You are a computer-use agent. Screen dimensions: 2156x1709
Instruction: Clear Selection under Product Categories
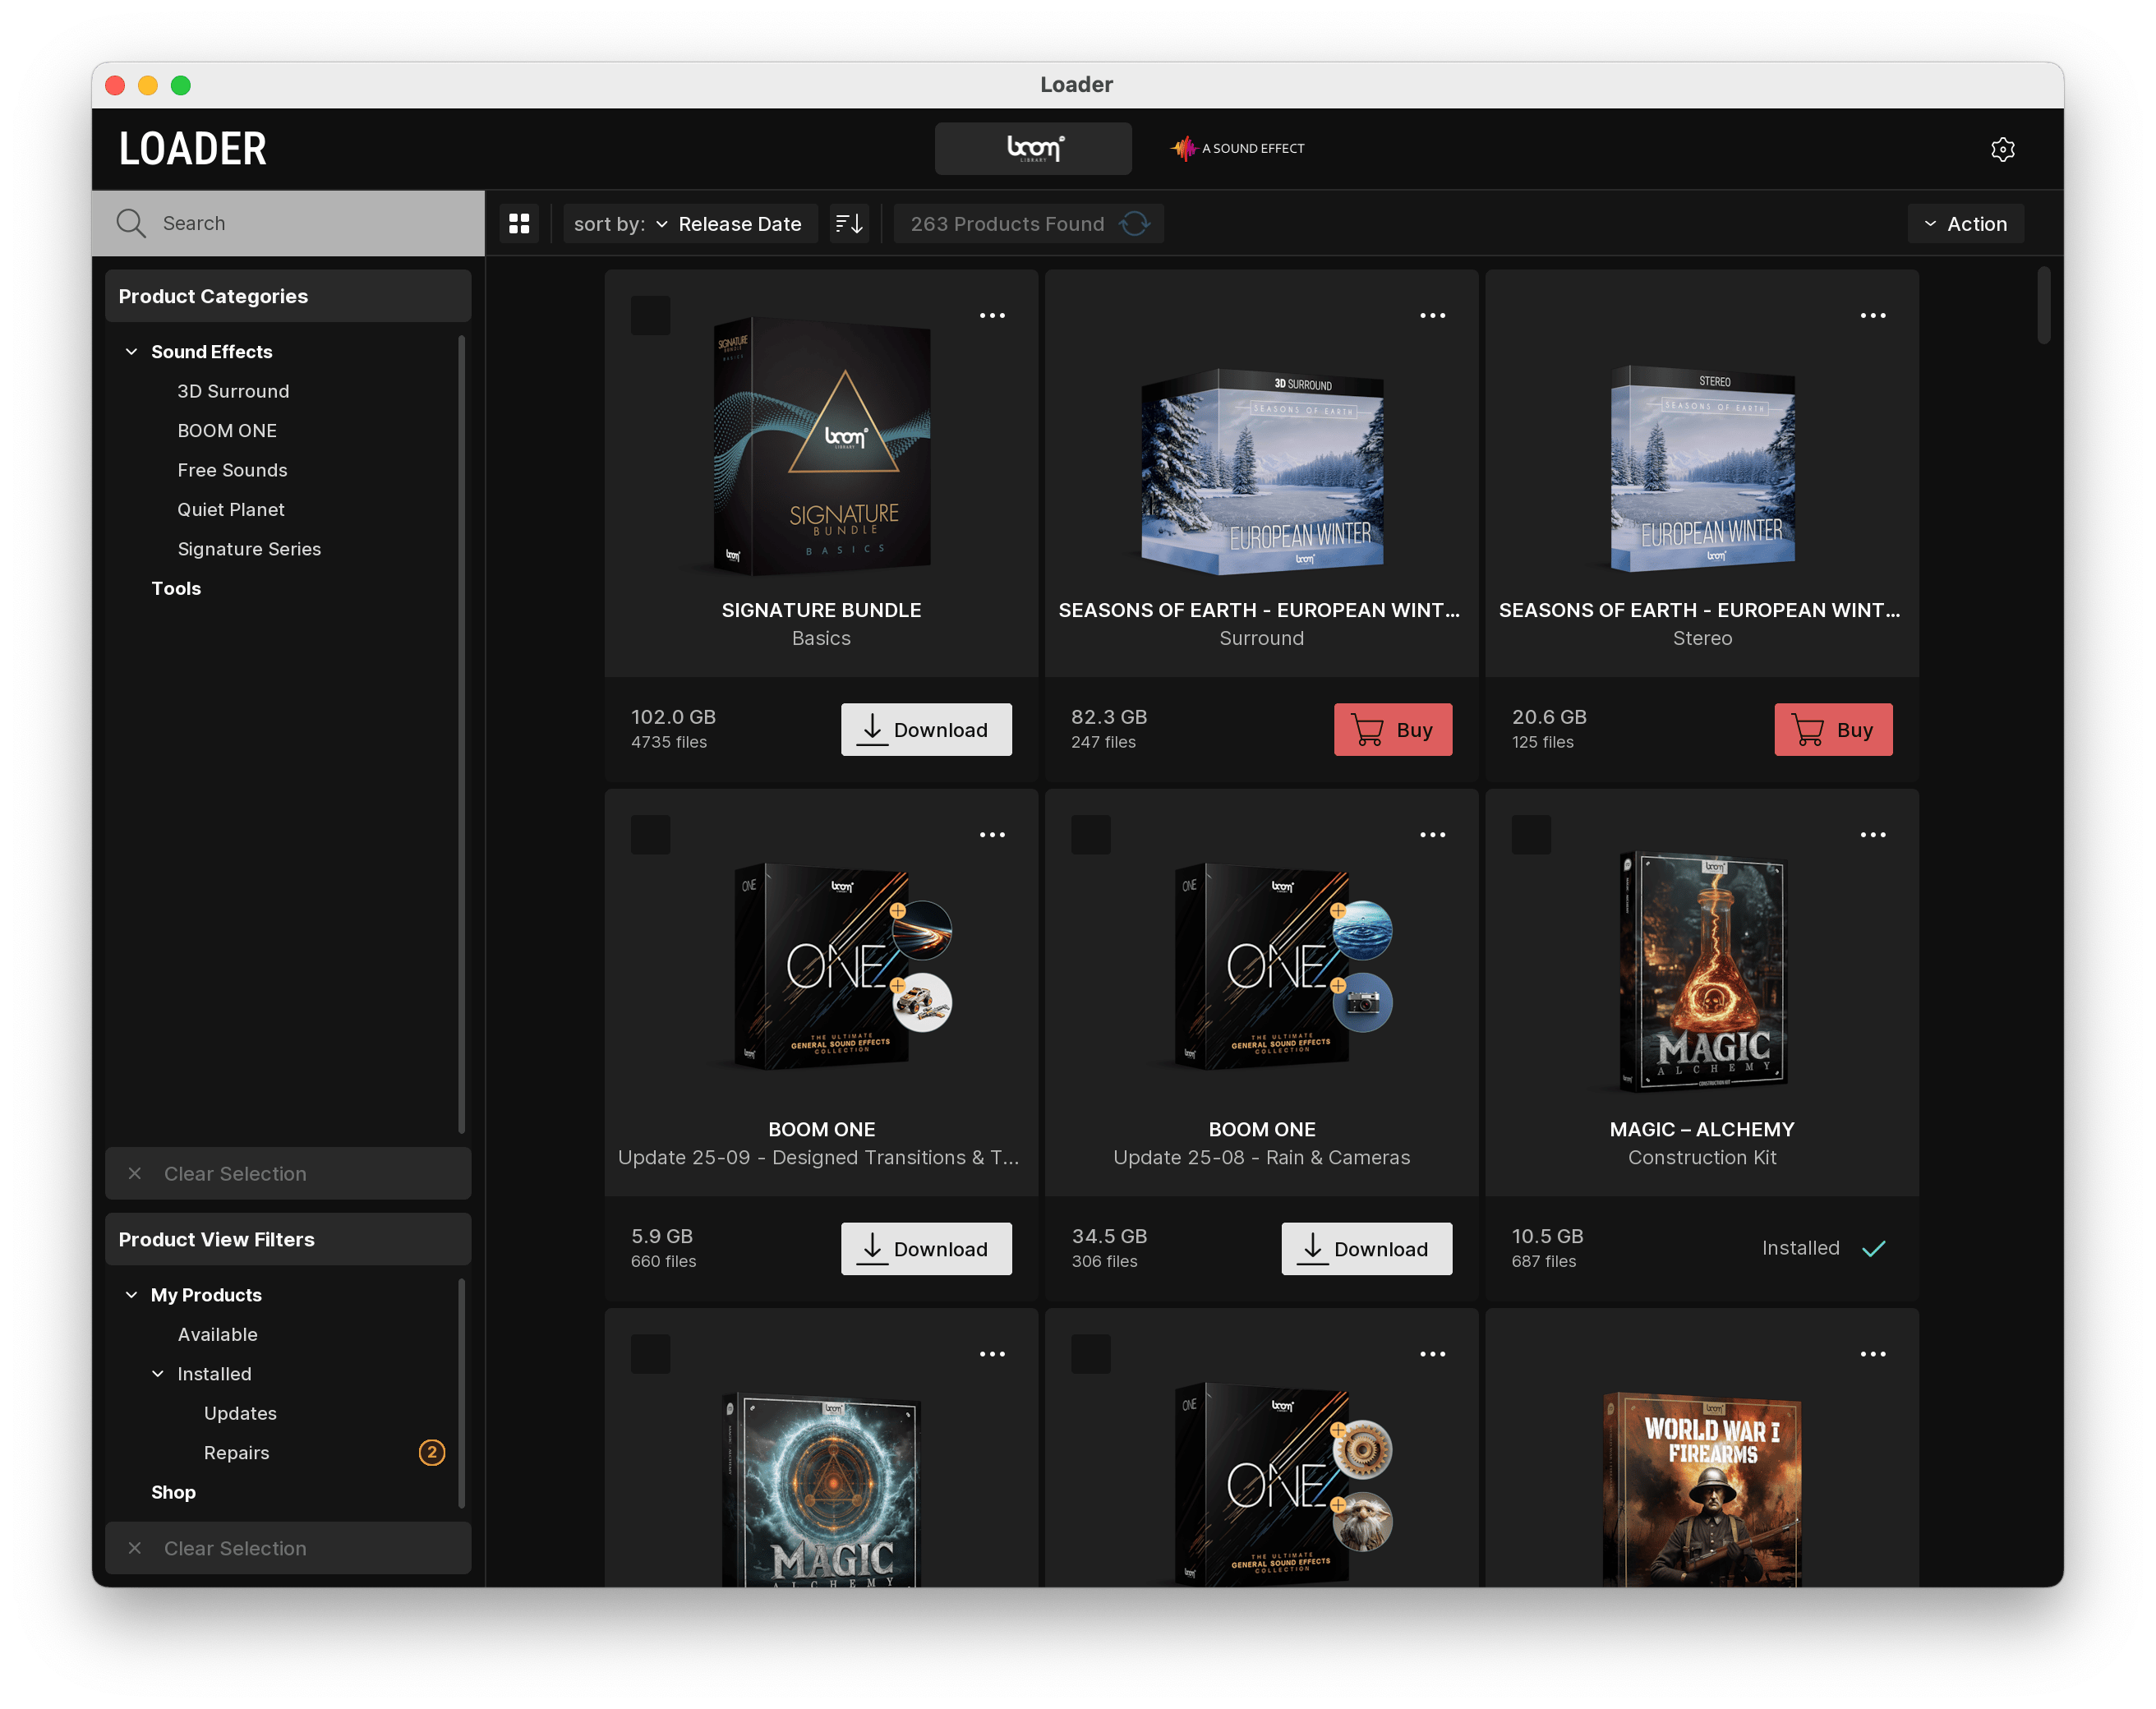point(288,1173)
